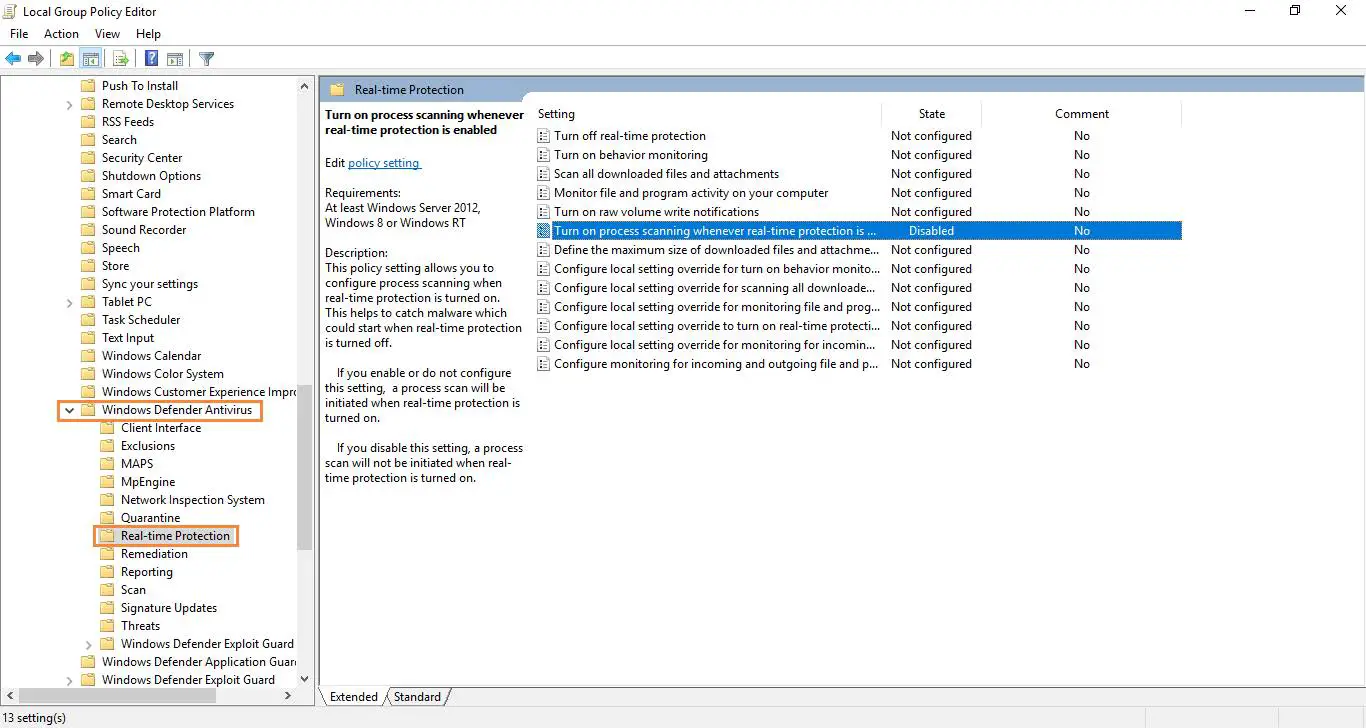Viewport: 1366px width, 728px height.
Task: Click the tree pane scroll-left arrow
Action: [10, 696]
